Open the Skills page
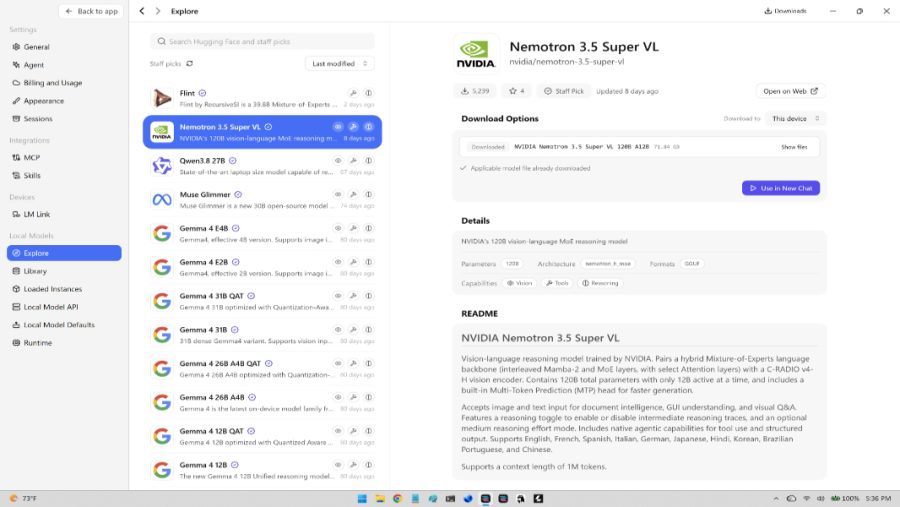Viewport: 900px width, 507px height. 32,175
